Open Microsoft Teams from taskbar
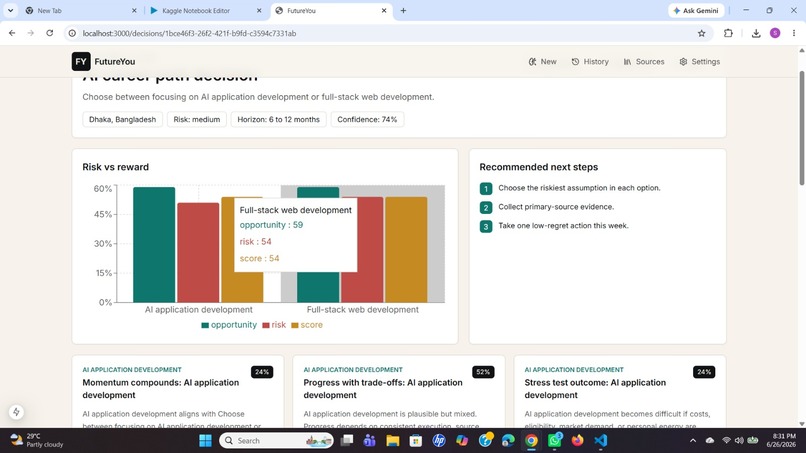The height and width of the screenshot is (453, 806). [x=369, y=441]
